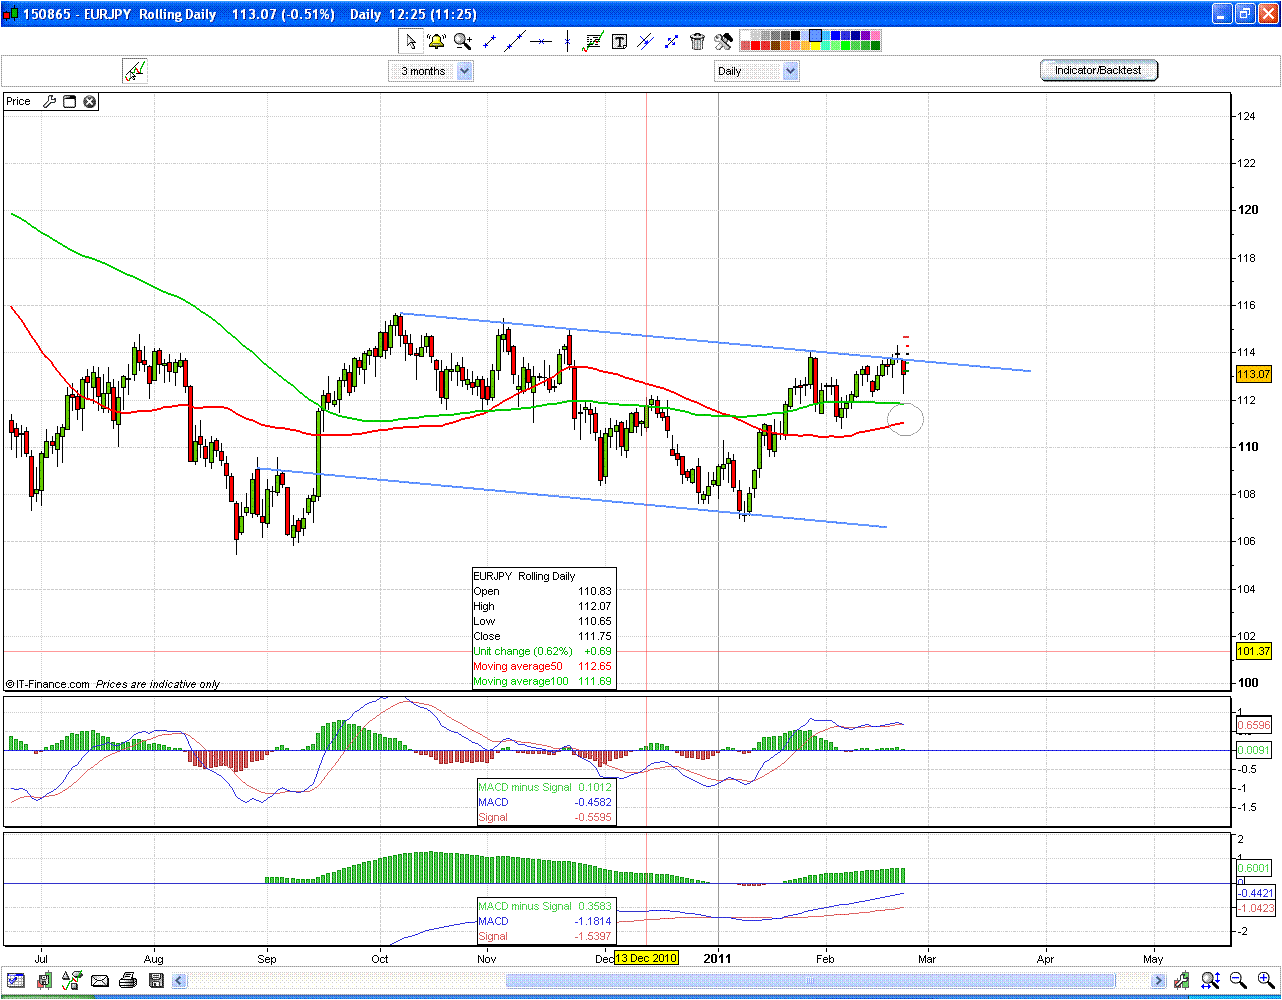Click the chart icon with green line
1282x1000 pixels.
click(x=594, y=41)
